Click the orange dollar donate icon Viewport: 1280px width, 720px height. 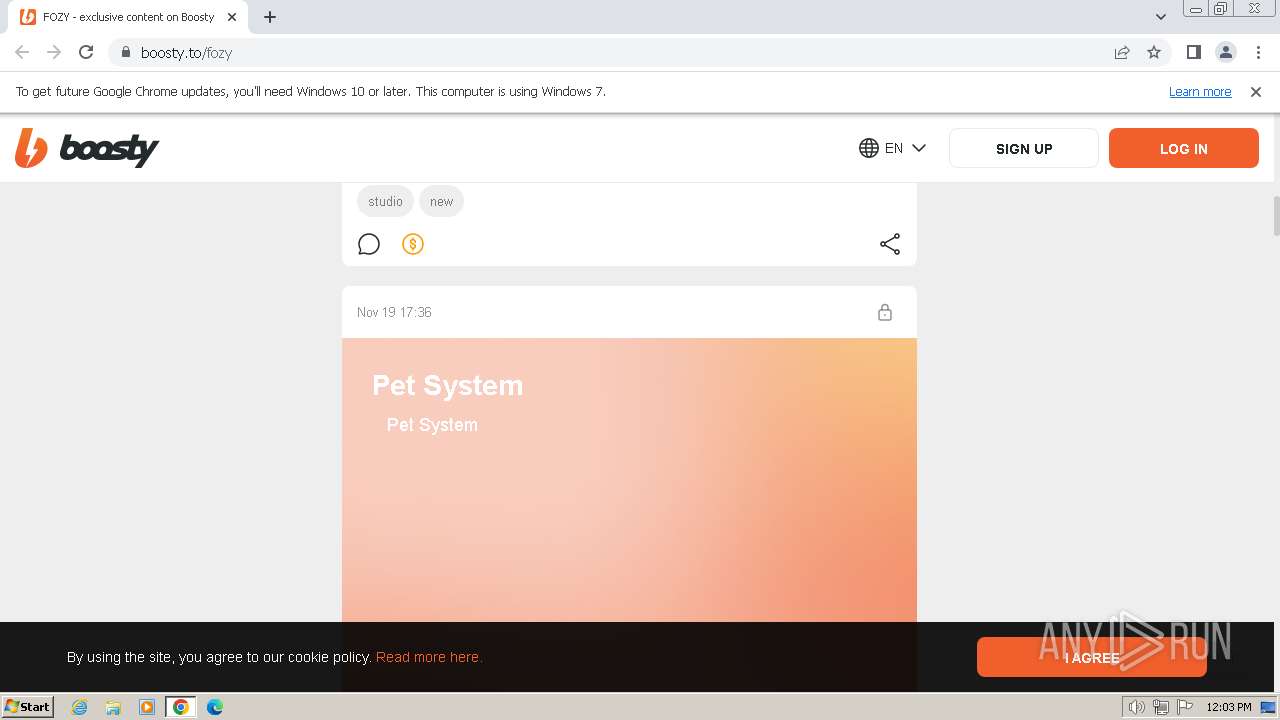(x=413, y=244)
